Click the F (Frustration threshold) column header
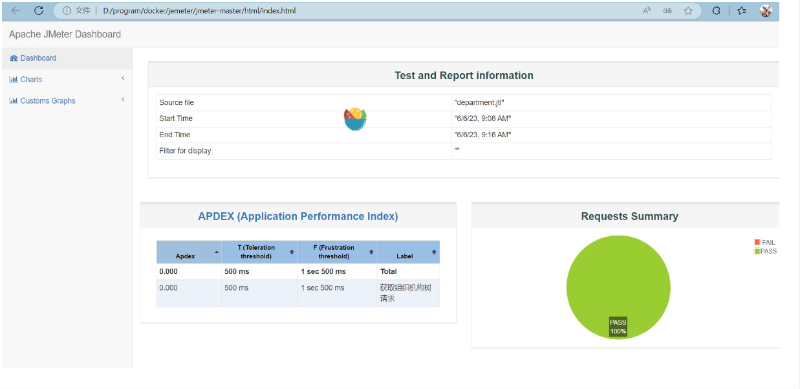This screenshot has height=389, width=800. (337, 252)
